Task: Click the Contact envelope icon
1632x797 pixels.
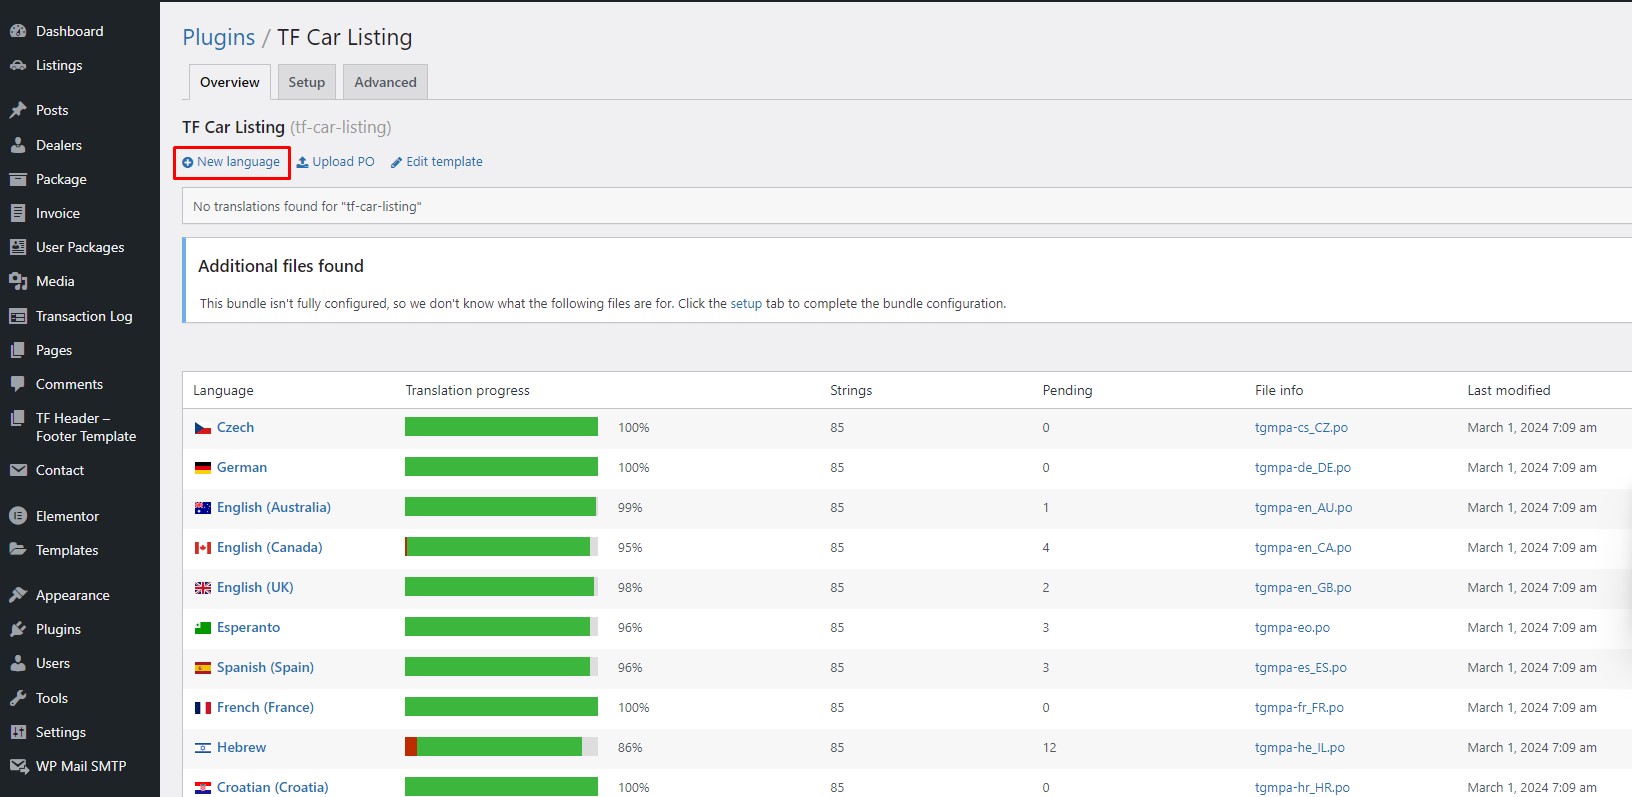Action: [18, 470]
